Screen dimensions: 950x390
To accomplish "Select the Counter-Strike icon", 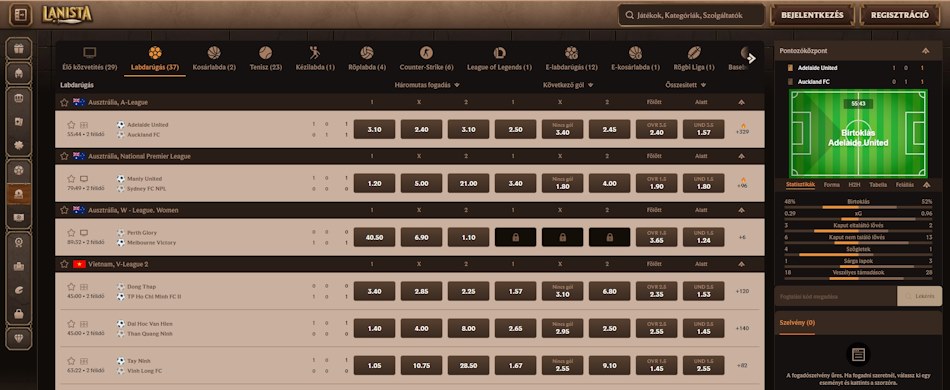I will coord(427,53).
